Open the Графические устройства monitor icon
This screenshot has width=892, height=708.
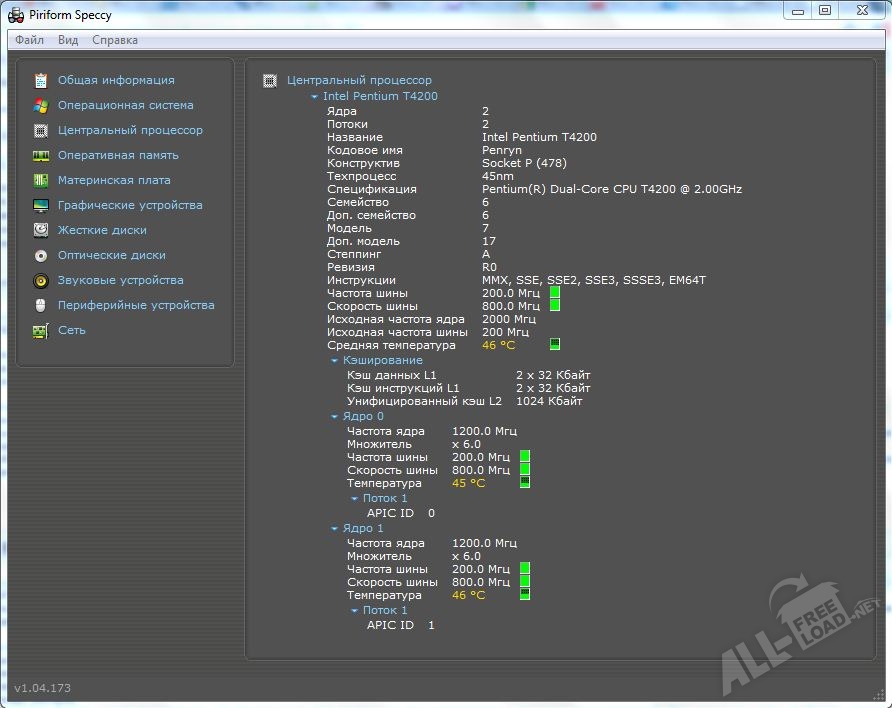click(x=41, y=205)
